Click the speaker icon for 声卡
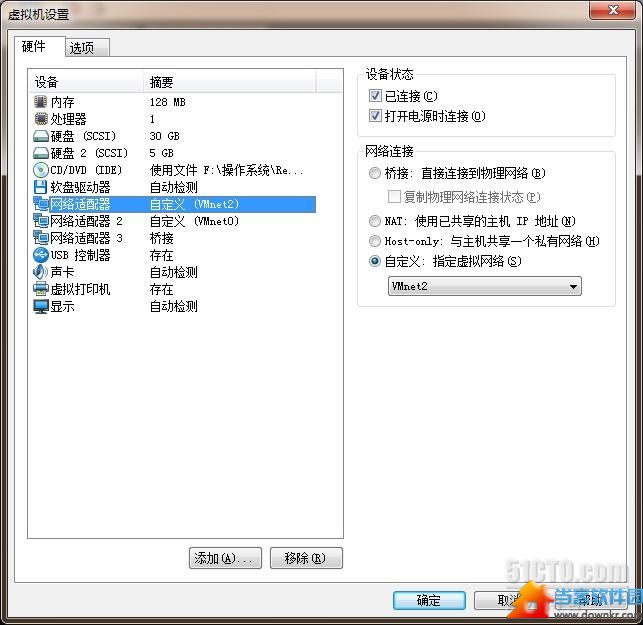 click(41, 272)
